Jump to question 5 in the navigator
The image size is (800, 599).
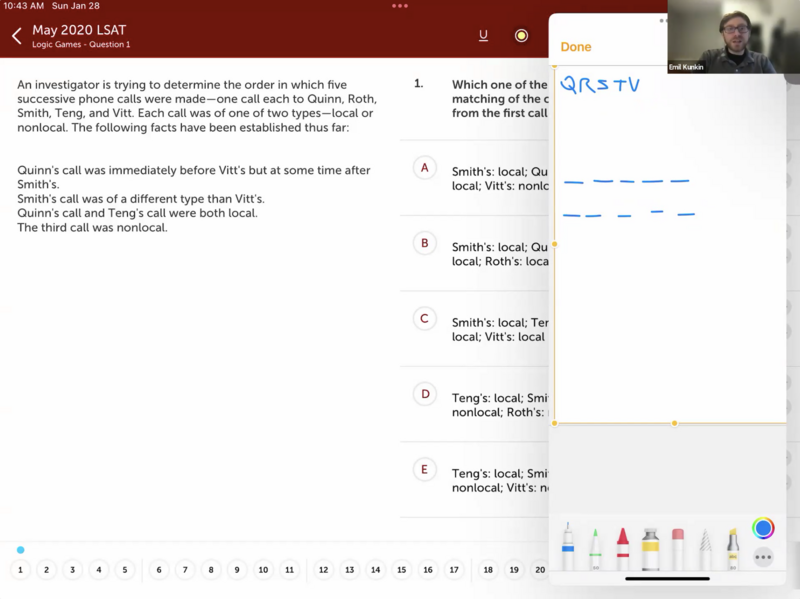tap(125, 570)
